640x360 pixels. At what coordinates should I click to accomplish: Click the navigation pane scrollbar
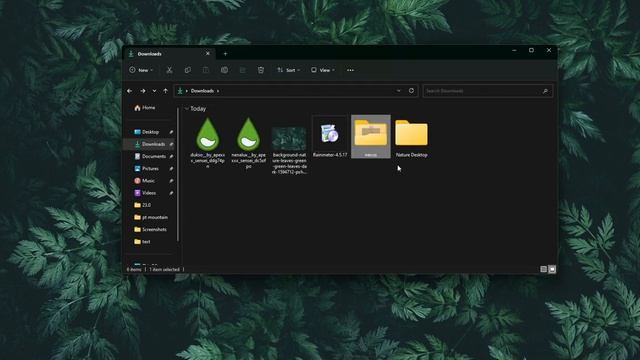pos(178,174)
